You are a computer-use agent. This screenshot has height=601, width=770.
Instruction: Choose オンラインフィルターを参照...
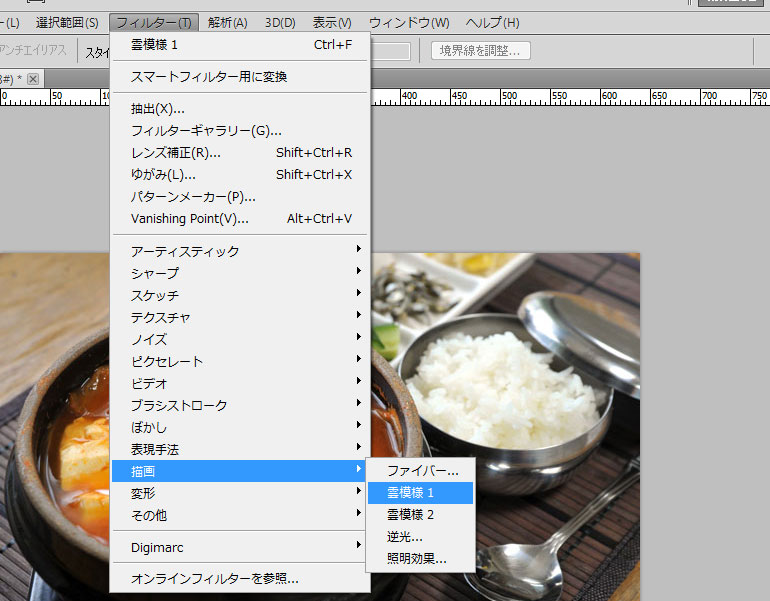pyautogui.click(x=241, y=579)
